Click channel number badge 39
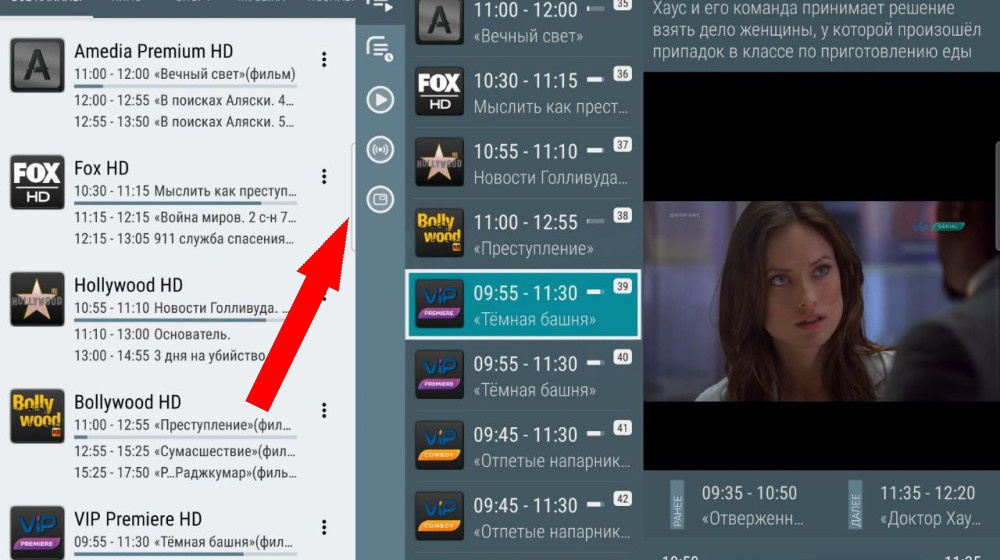1000x560 pixels. pyautogui.click(x=622, y=286)
